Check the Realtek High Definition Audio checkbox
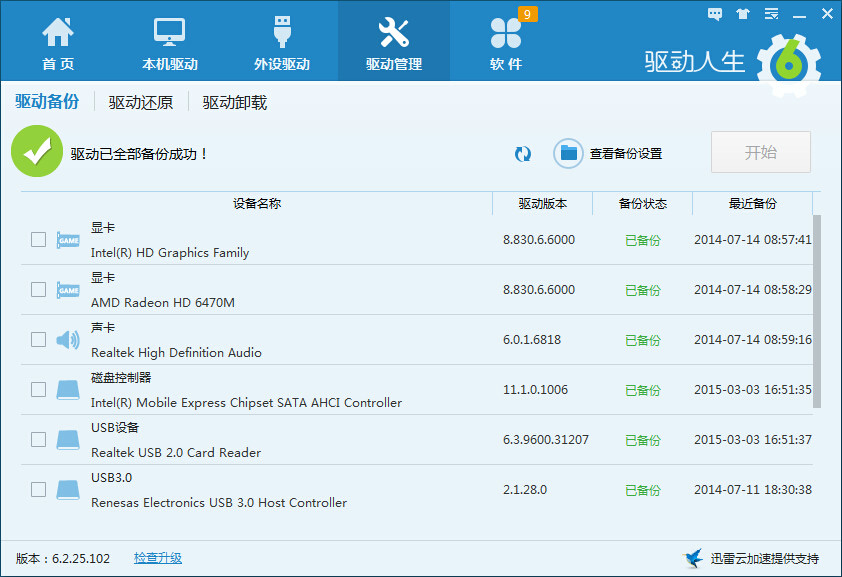Image resolution: width=842 pixels, height=577 pixels. pos(38,339)
